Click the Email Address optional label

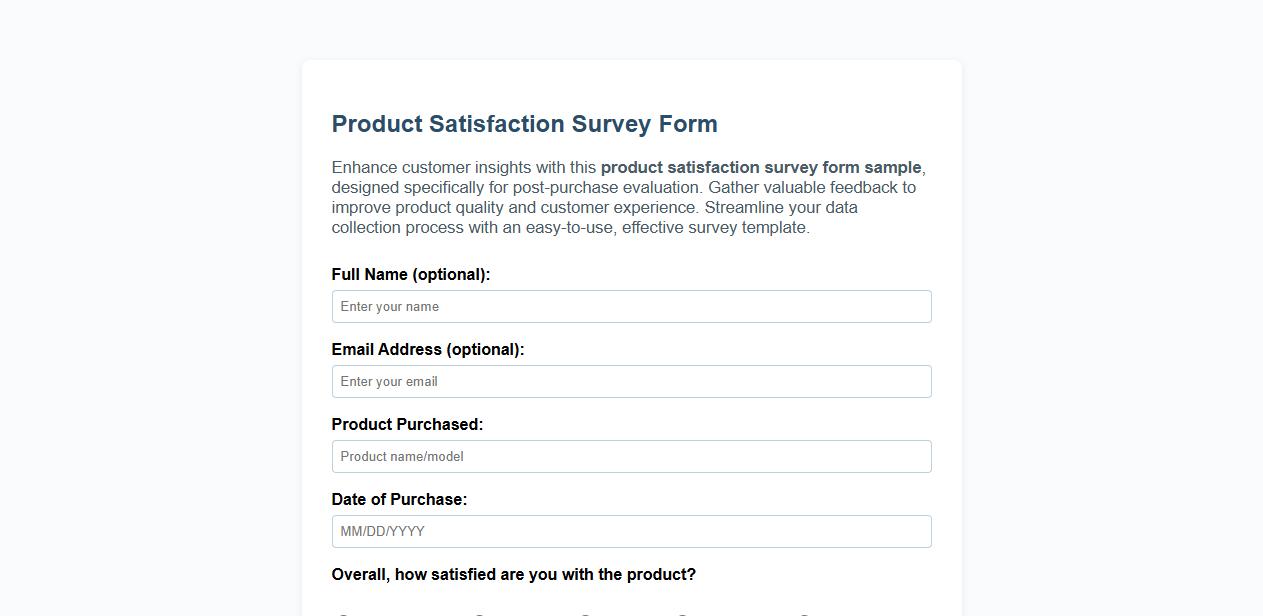[428, 349]
